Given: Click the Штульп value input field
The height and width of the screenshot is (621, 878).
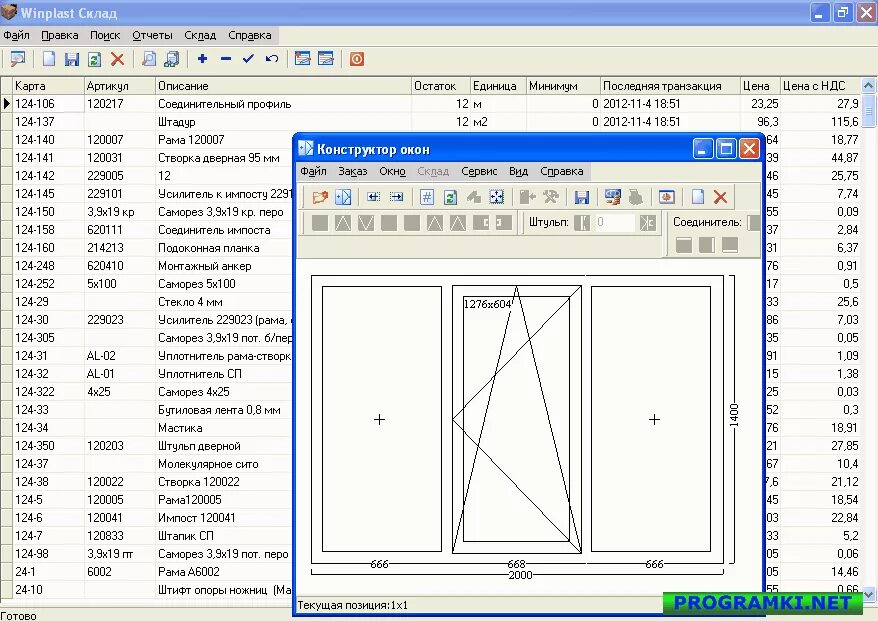Looking at the screenshot, I should 614,222.
